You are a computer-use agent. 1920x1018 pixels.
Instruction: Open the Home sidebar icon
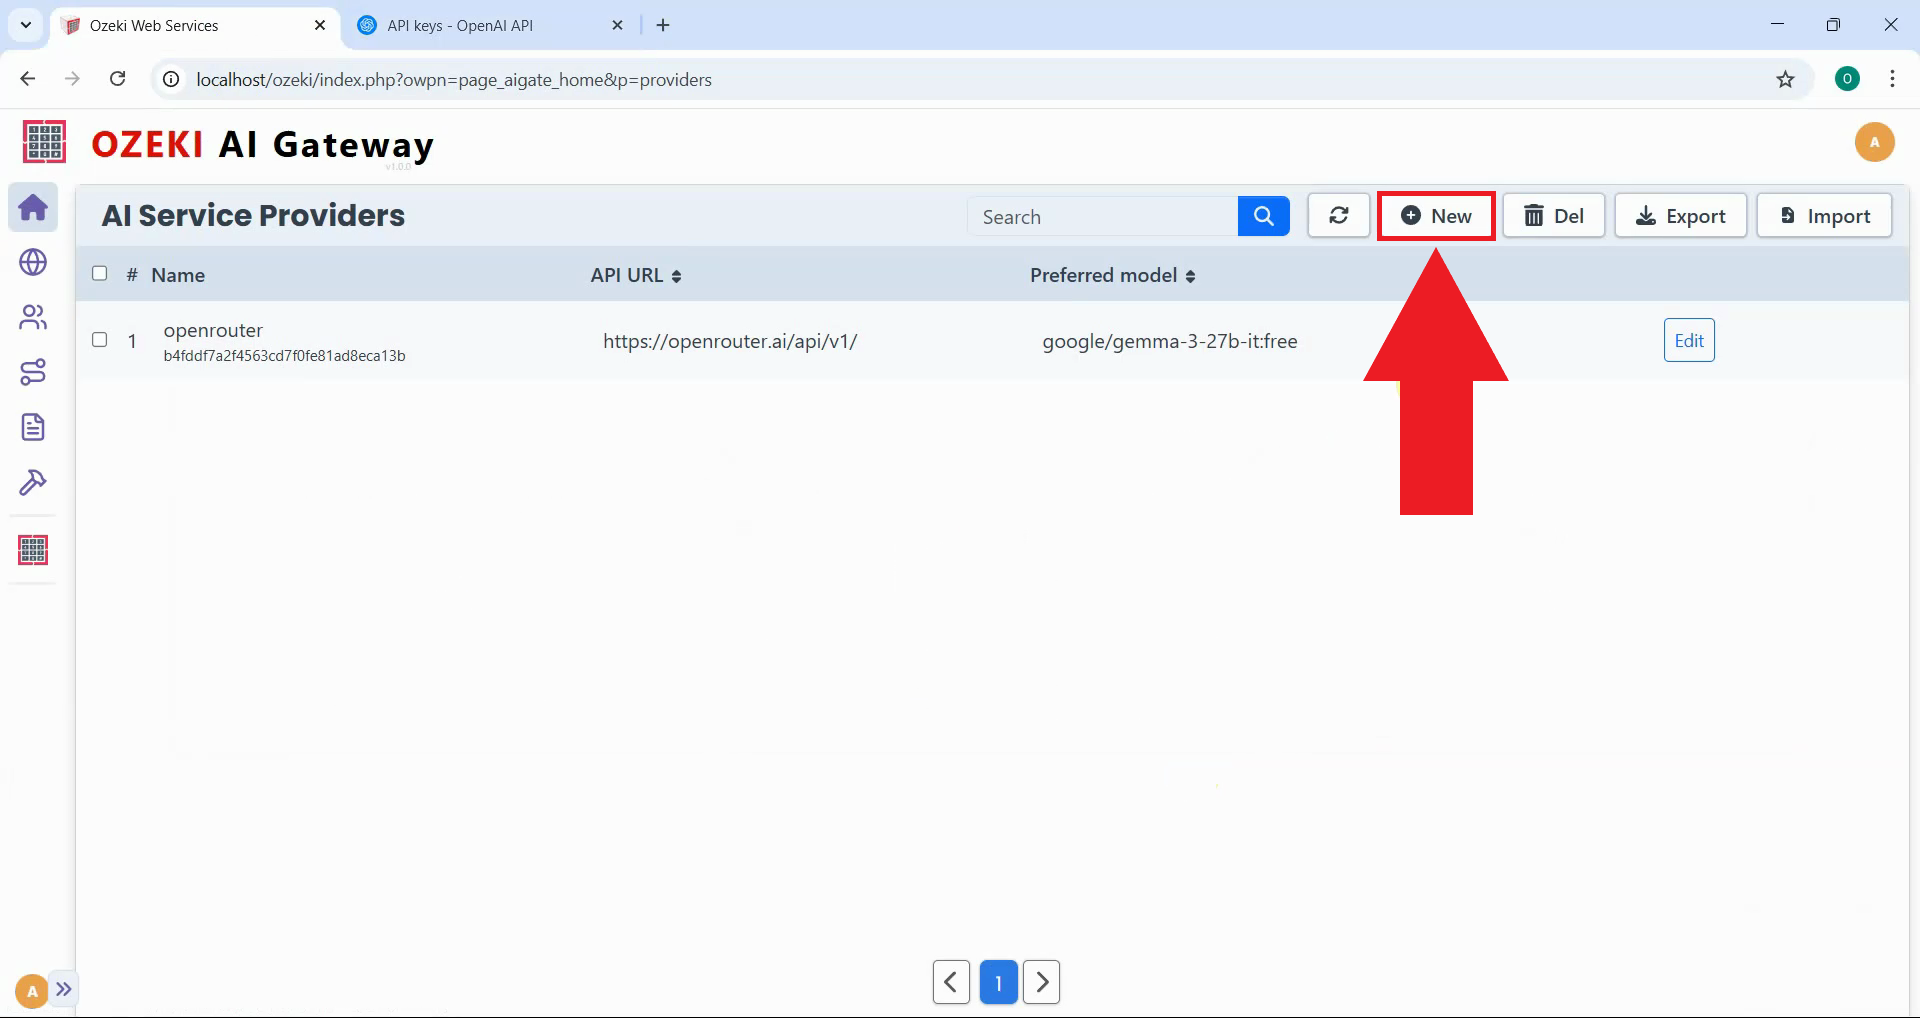point(33,207)
